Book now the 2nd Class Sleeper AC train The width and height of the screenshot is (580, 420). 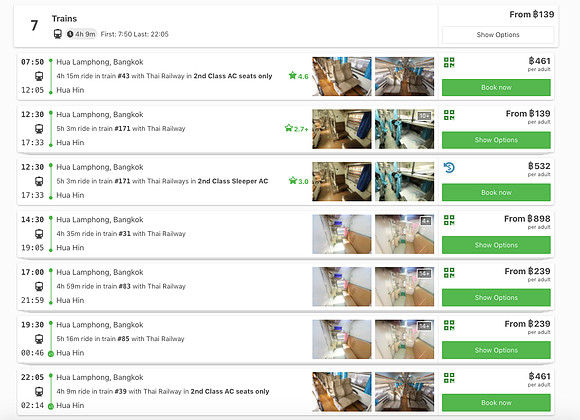[496, 193]
